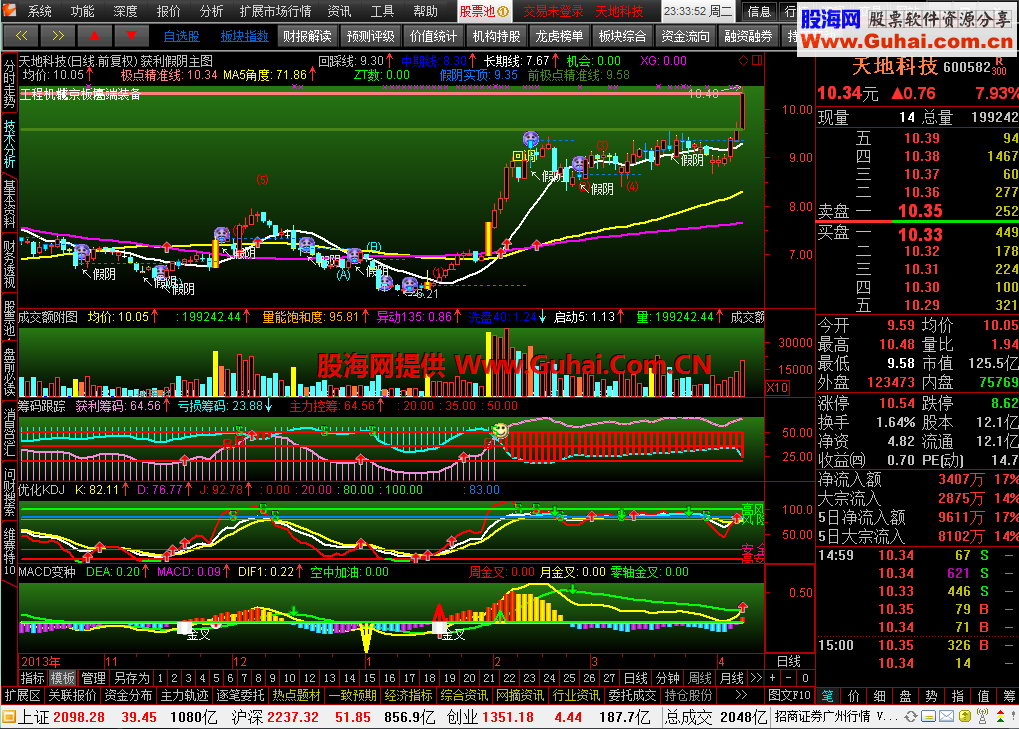Open the 深度 menu
This screenshot has height=729, width=1019.
pyautogui.click(x=125, y=11)
